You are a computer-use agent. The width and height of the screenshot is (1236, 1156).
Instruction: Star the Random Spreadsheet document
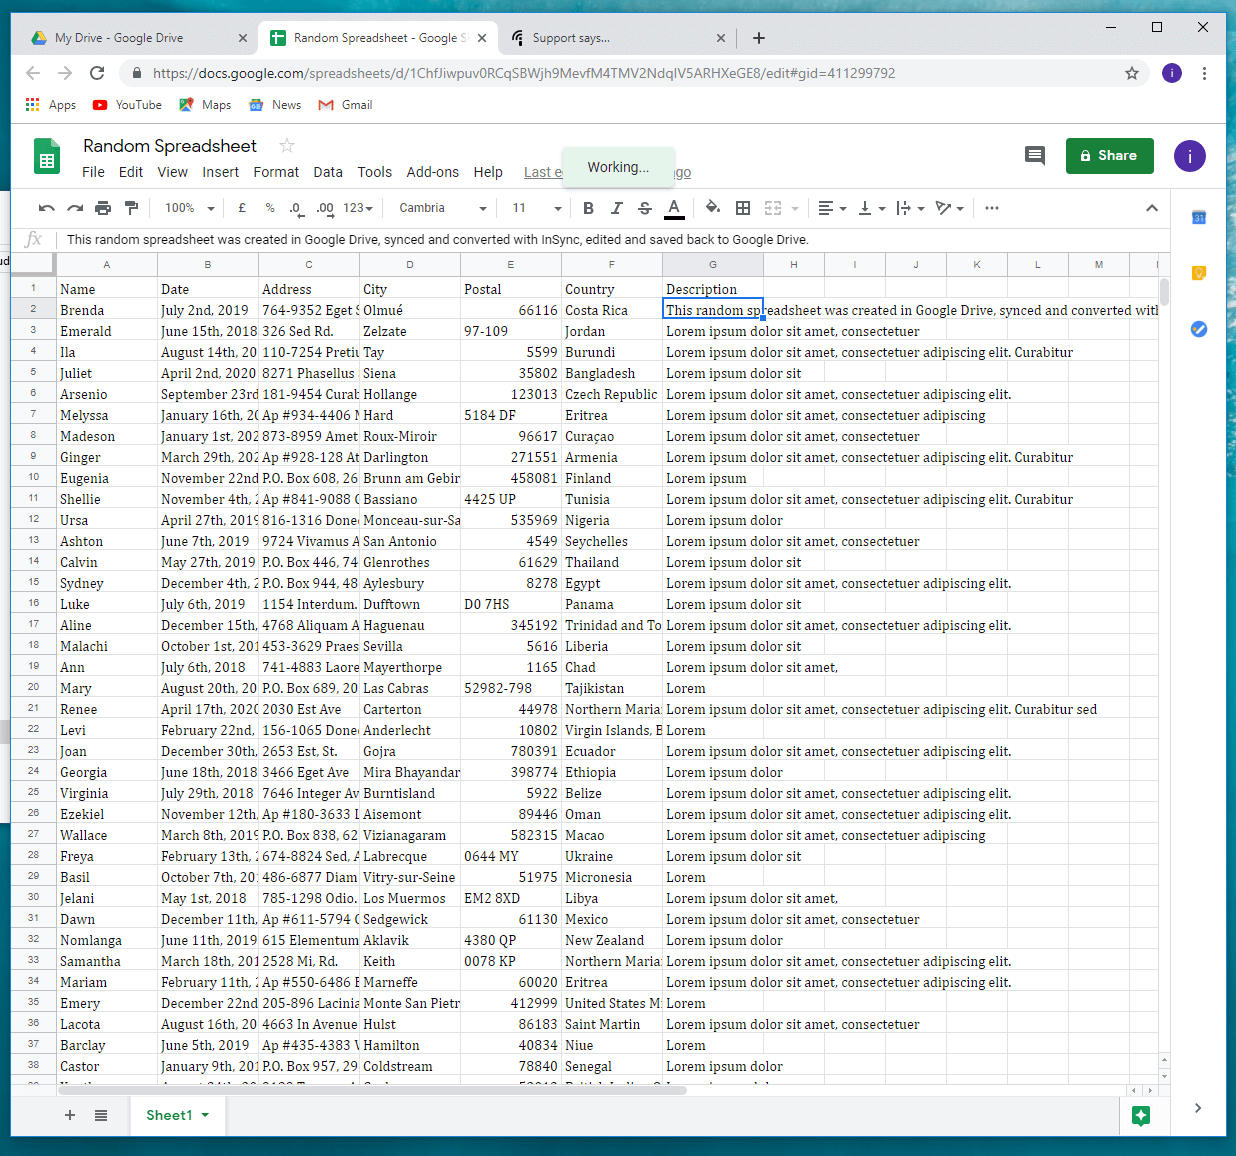[287, 146]
